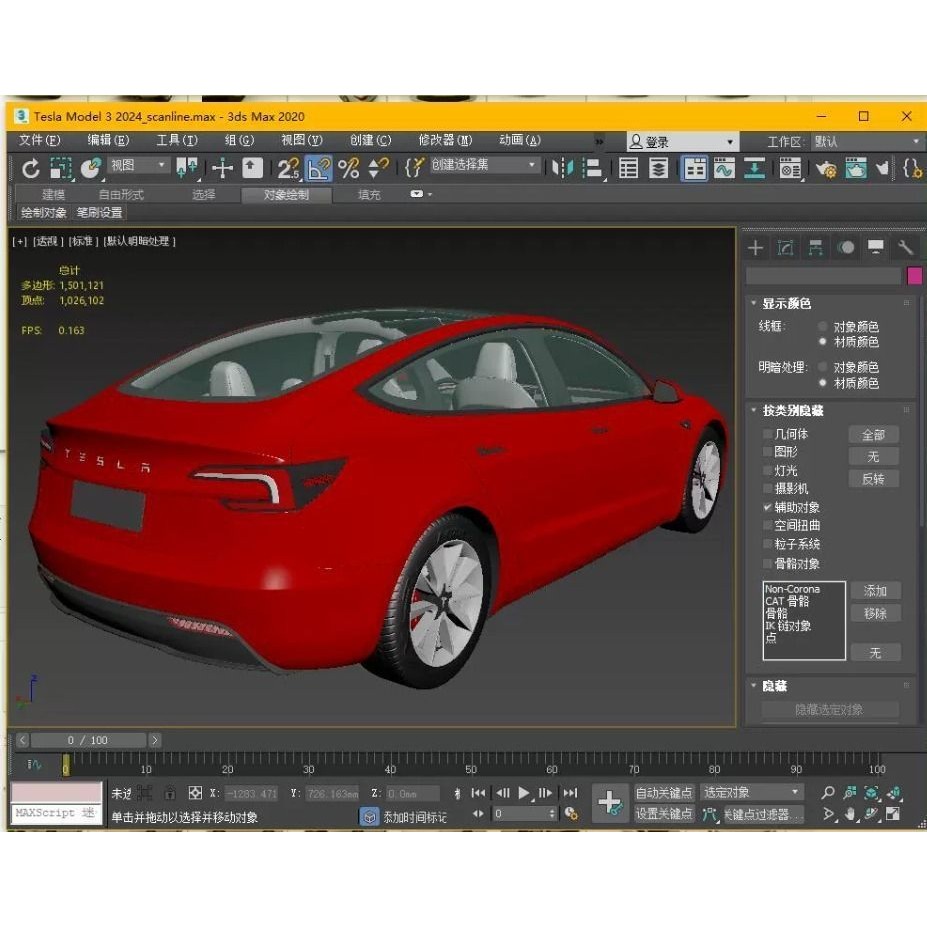Open the Create panel plus tab

pyautogui.click(x=756, y=248)
